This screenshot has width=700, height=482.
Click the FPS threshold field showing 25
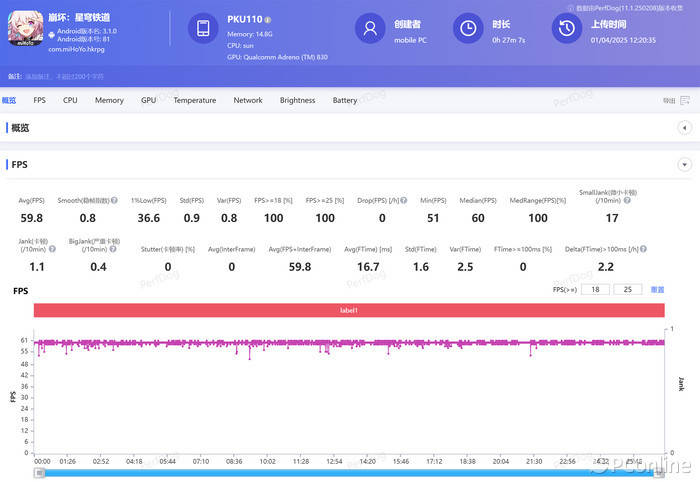pos(627,289)
